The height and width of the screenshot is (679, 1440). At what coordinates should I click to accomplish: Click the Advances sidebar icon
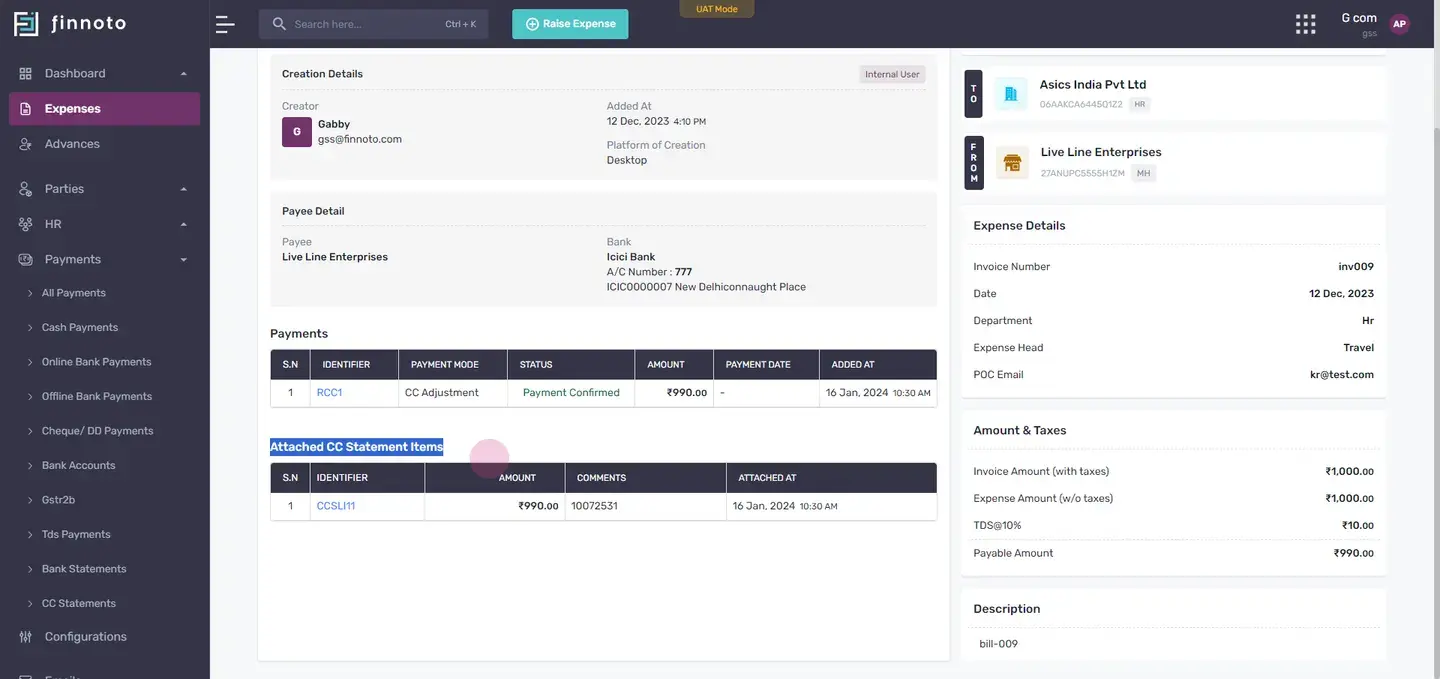tap(26, 144)
